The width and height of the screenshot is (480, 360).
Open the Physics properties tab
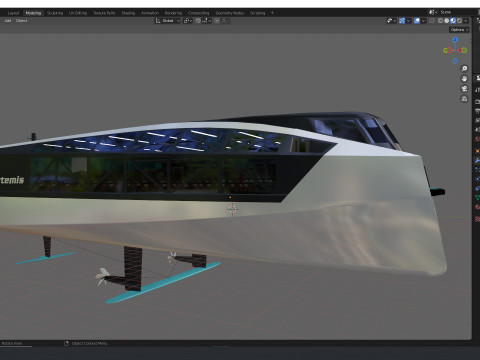pos(477,179)
